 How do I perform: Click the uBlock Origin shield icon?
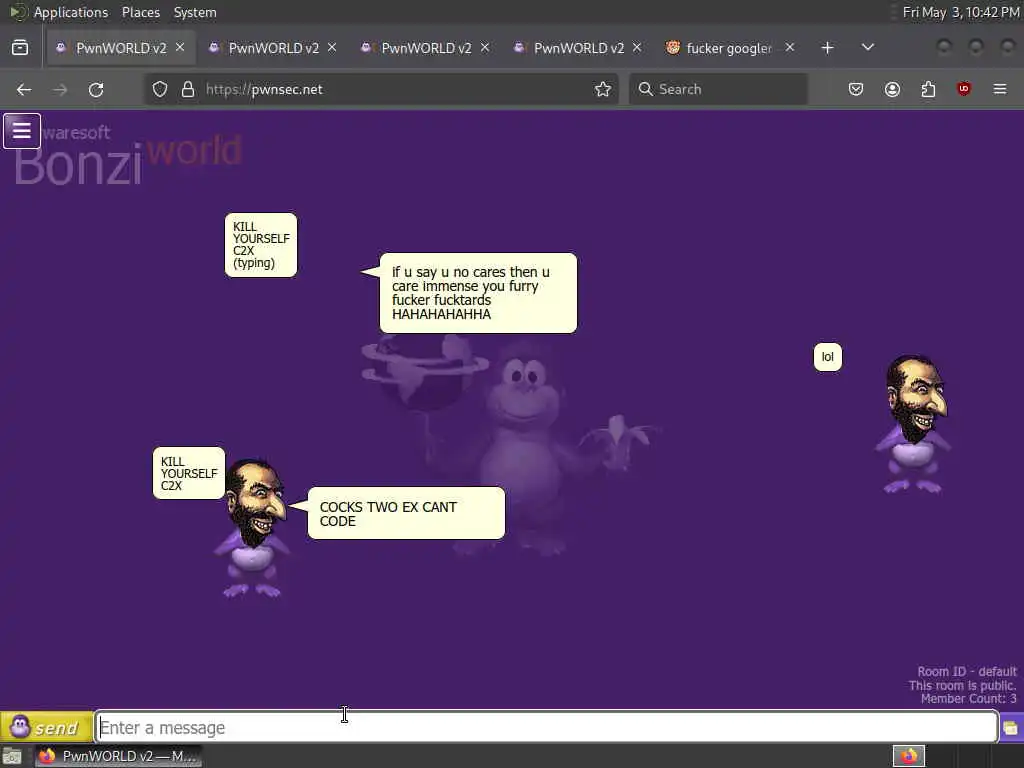964,89
